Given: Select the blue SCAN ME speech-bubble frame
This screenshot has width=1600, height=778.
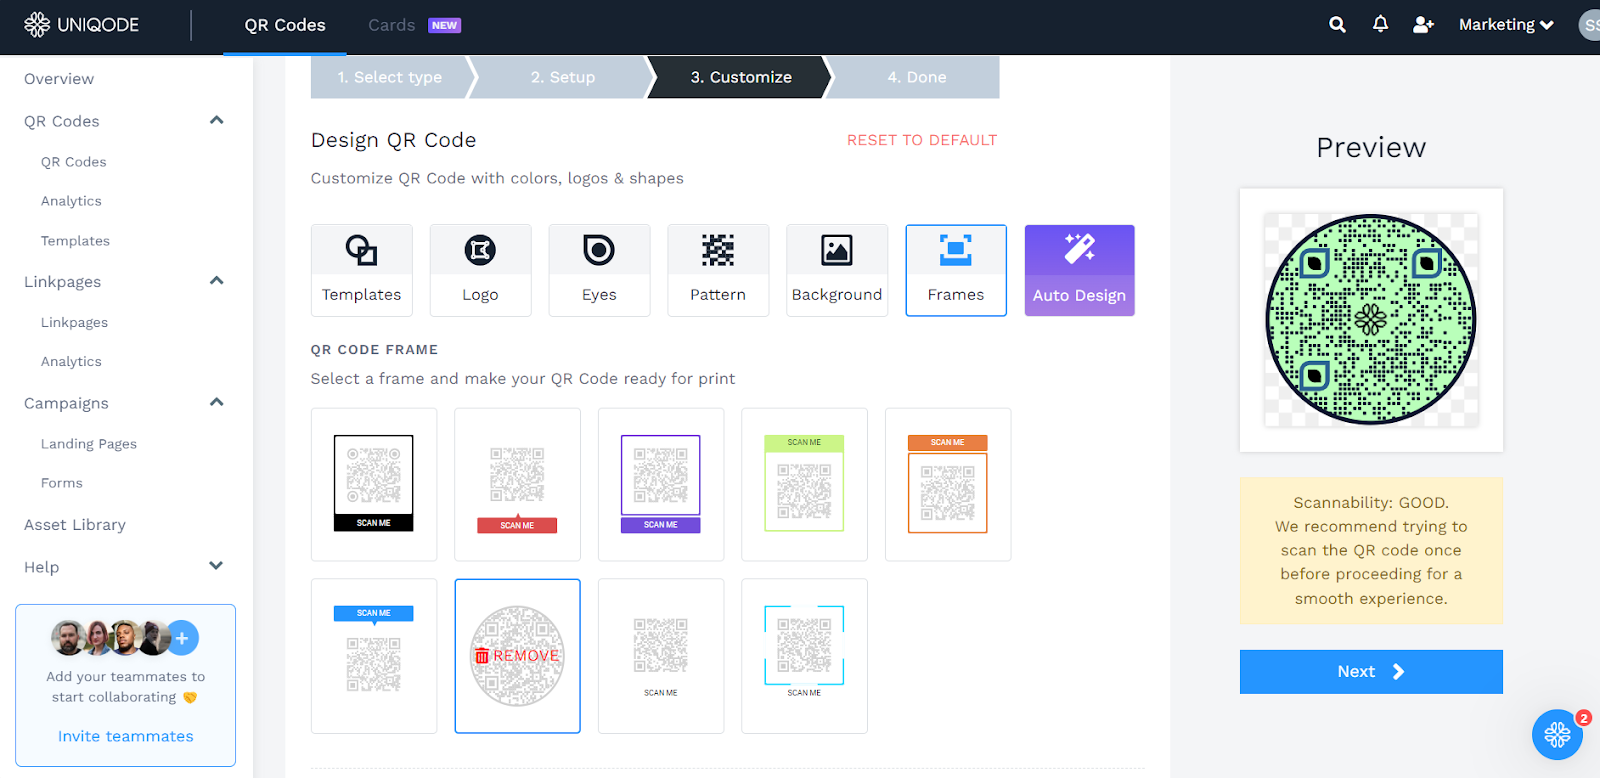Looking at the screenshot, I should coord(374,656).
